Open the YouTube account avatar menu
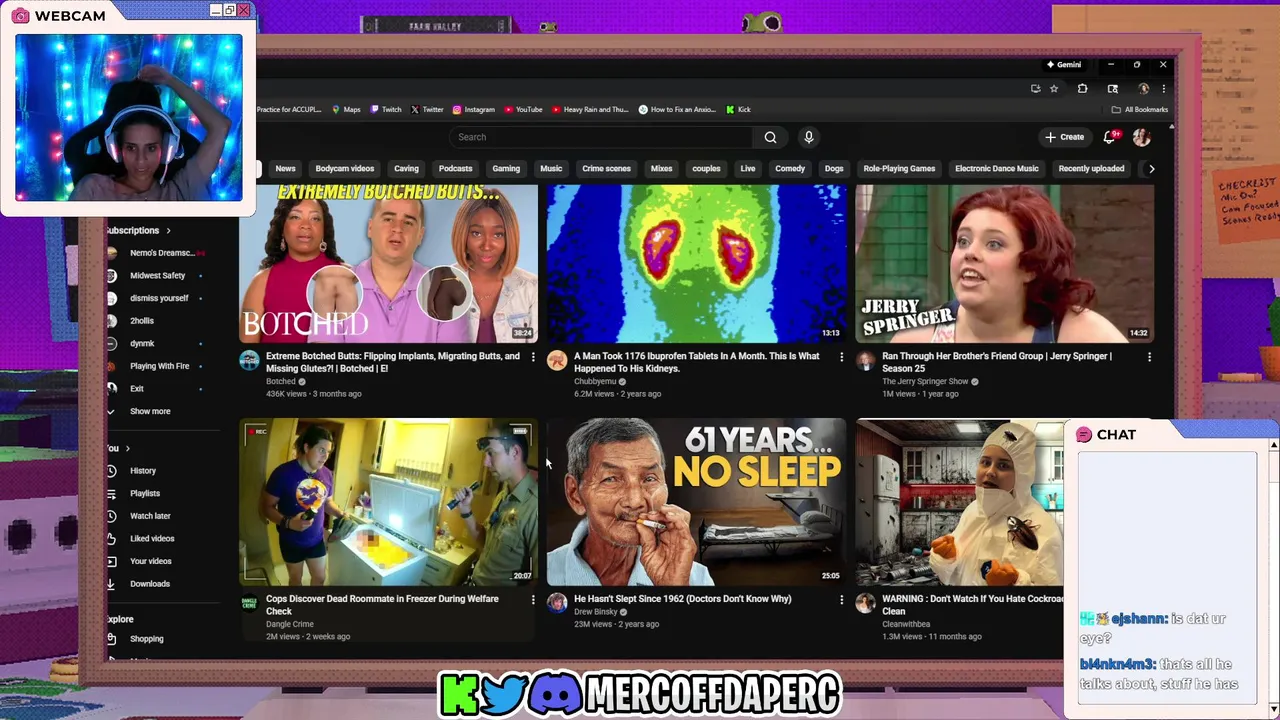The height and width of the screenshot is (720, 1280). (1141, 137)
